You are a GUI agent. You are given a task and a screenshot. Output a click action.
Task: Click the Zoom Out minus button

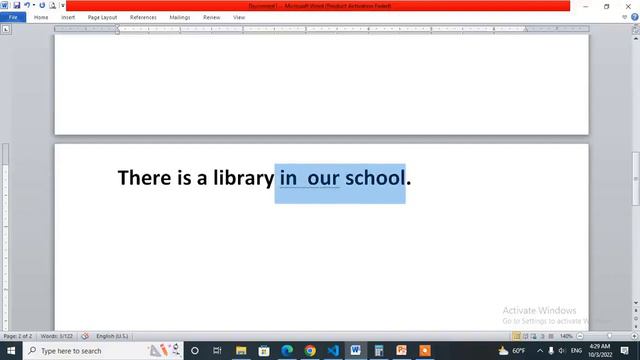(580, 336)
